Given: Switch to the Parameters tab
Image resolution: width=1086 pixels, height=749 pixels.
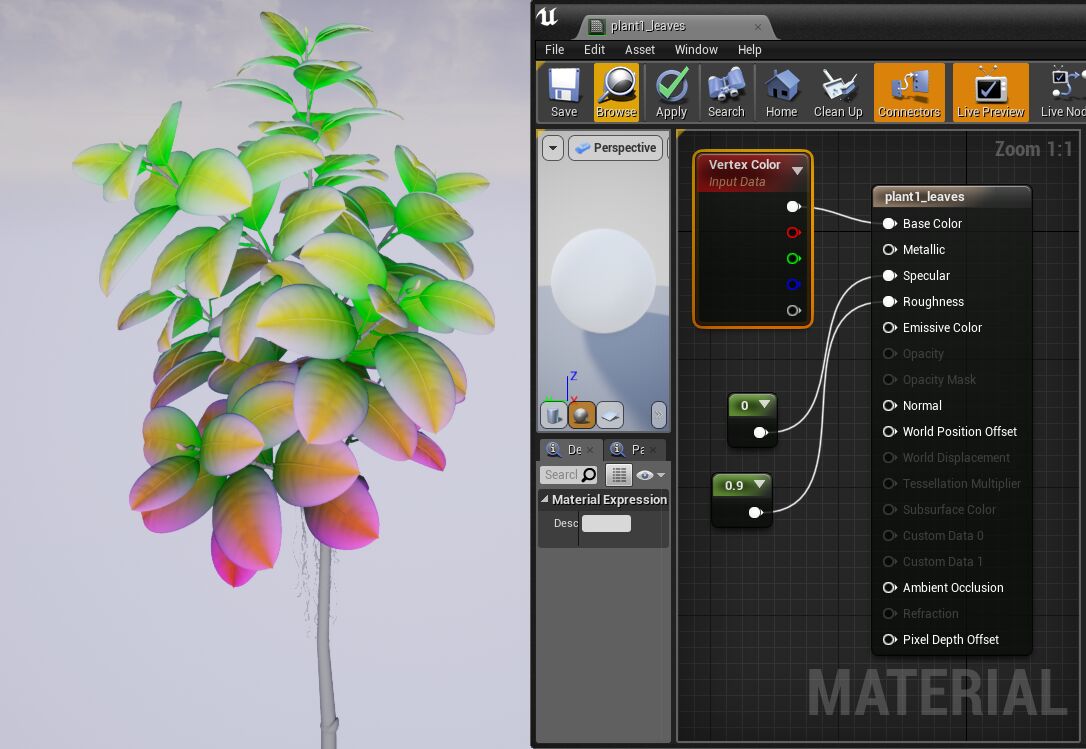Looking at the screenshot, I should [x=634, y=449].
